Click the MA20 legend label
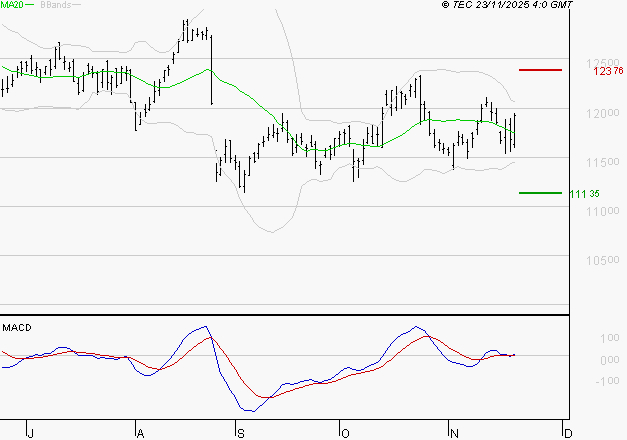The image size is (627, 440). pos(12,6)
